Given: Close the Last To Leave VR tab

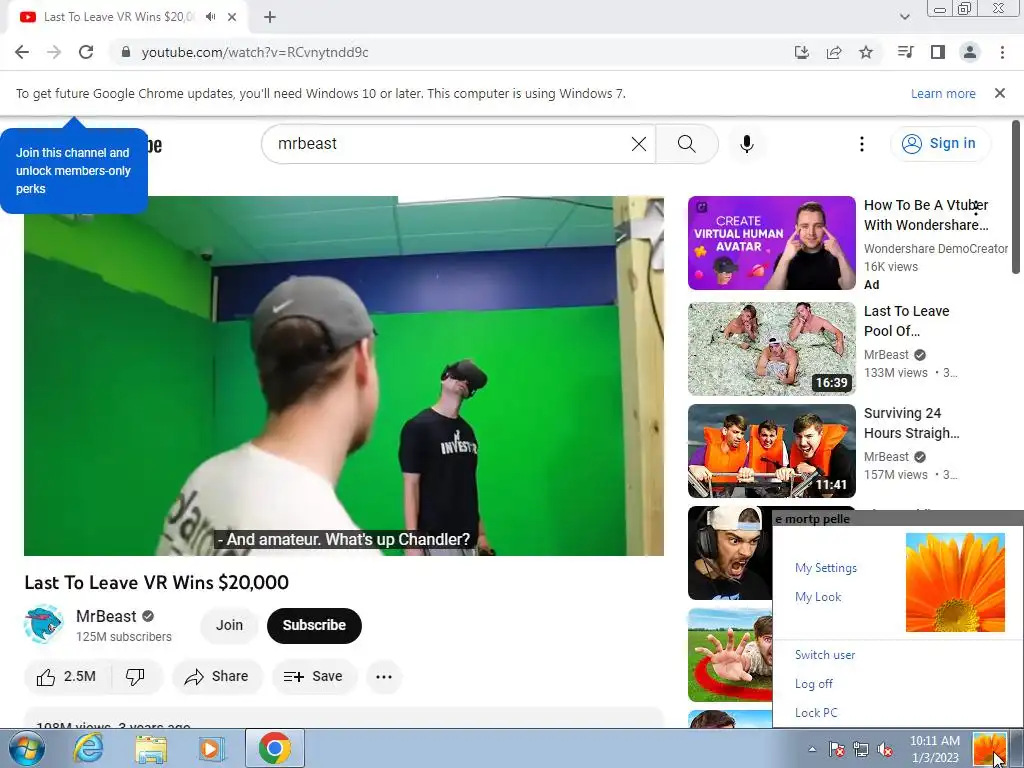Looking at the screenshot, I should coord(232,17).
